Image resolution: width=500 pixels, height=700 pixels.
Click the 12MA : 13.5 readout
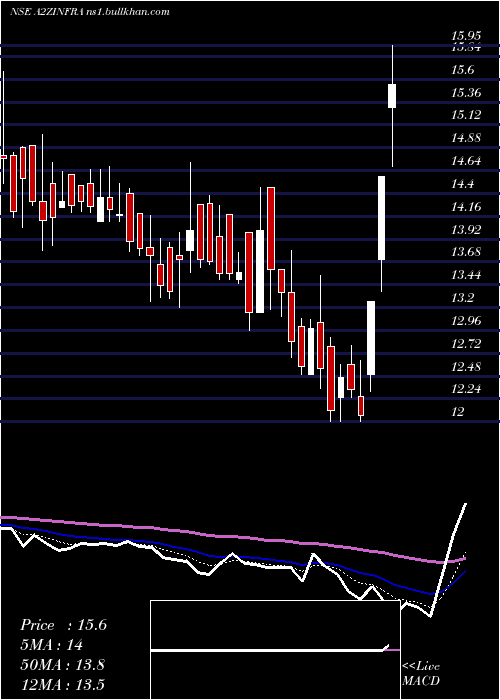click(62, 684)
